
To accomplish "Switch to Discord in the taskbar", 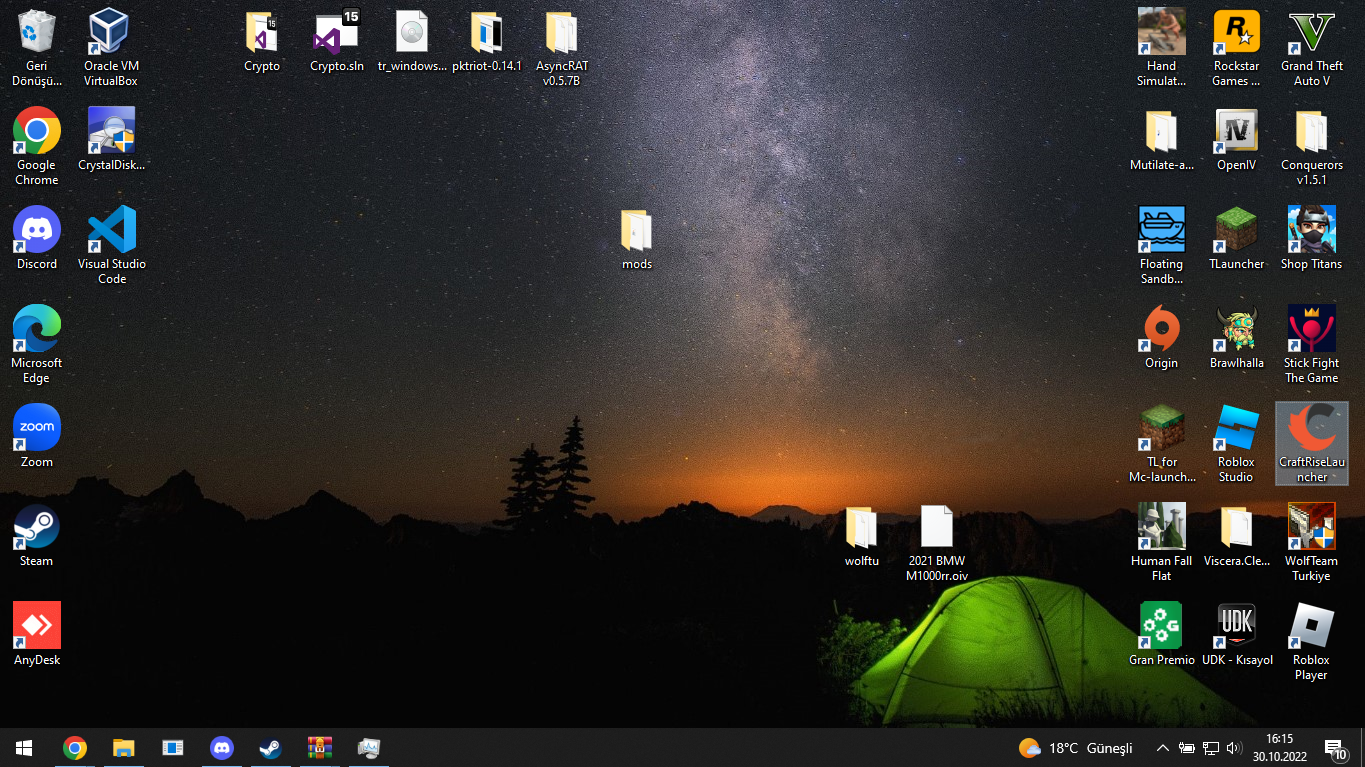I will pos(222,747).
